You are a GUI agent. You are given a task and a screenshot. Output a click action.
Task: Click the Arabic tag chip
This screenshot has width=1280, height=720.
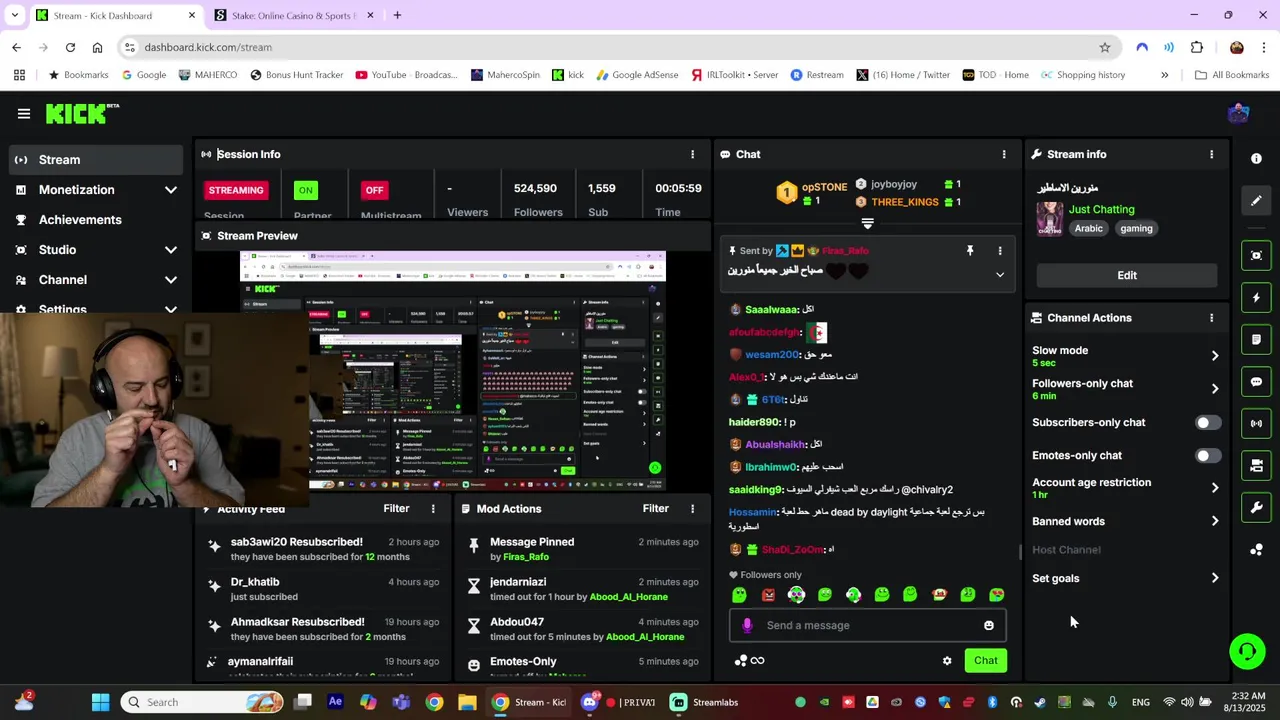[1089, 229]
